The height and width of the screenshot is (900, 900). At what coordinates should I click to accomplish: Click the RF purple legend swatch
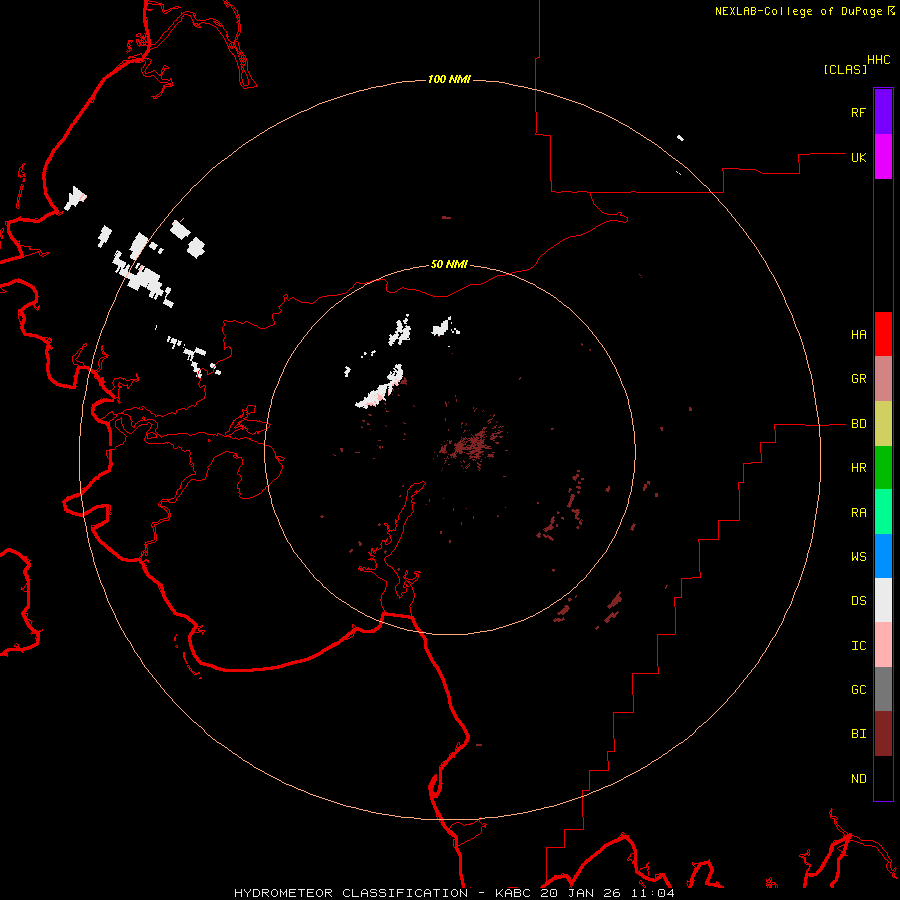point(883,112)
